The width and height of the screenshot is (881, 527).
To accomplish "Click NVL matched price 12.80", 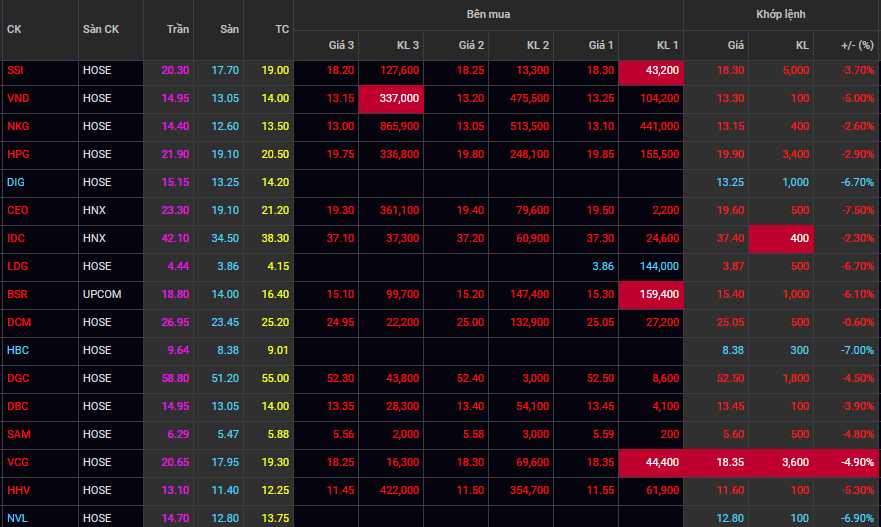I will click(x=730, y=519).
